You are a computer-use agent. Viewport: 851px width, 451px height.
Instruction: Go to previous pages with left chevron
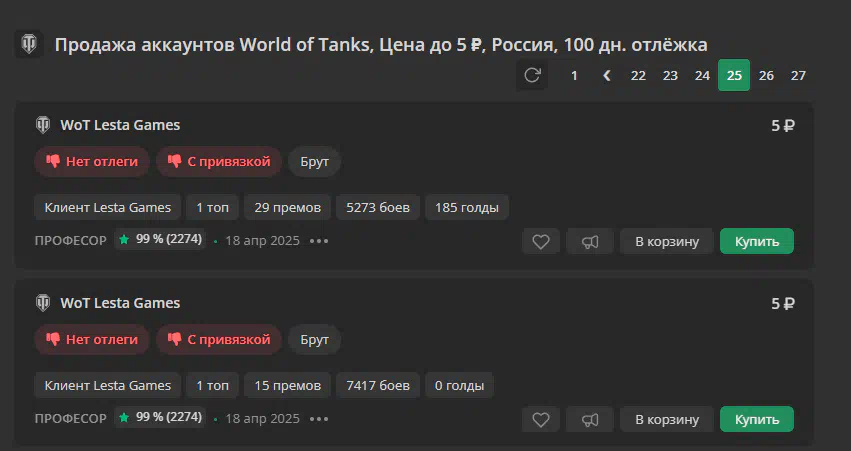(607, 75)
